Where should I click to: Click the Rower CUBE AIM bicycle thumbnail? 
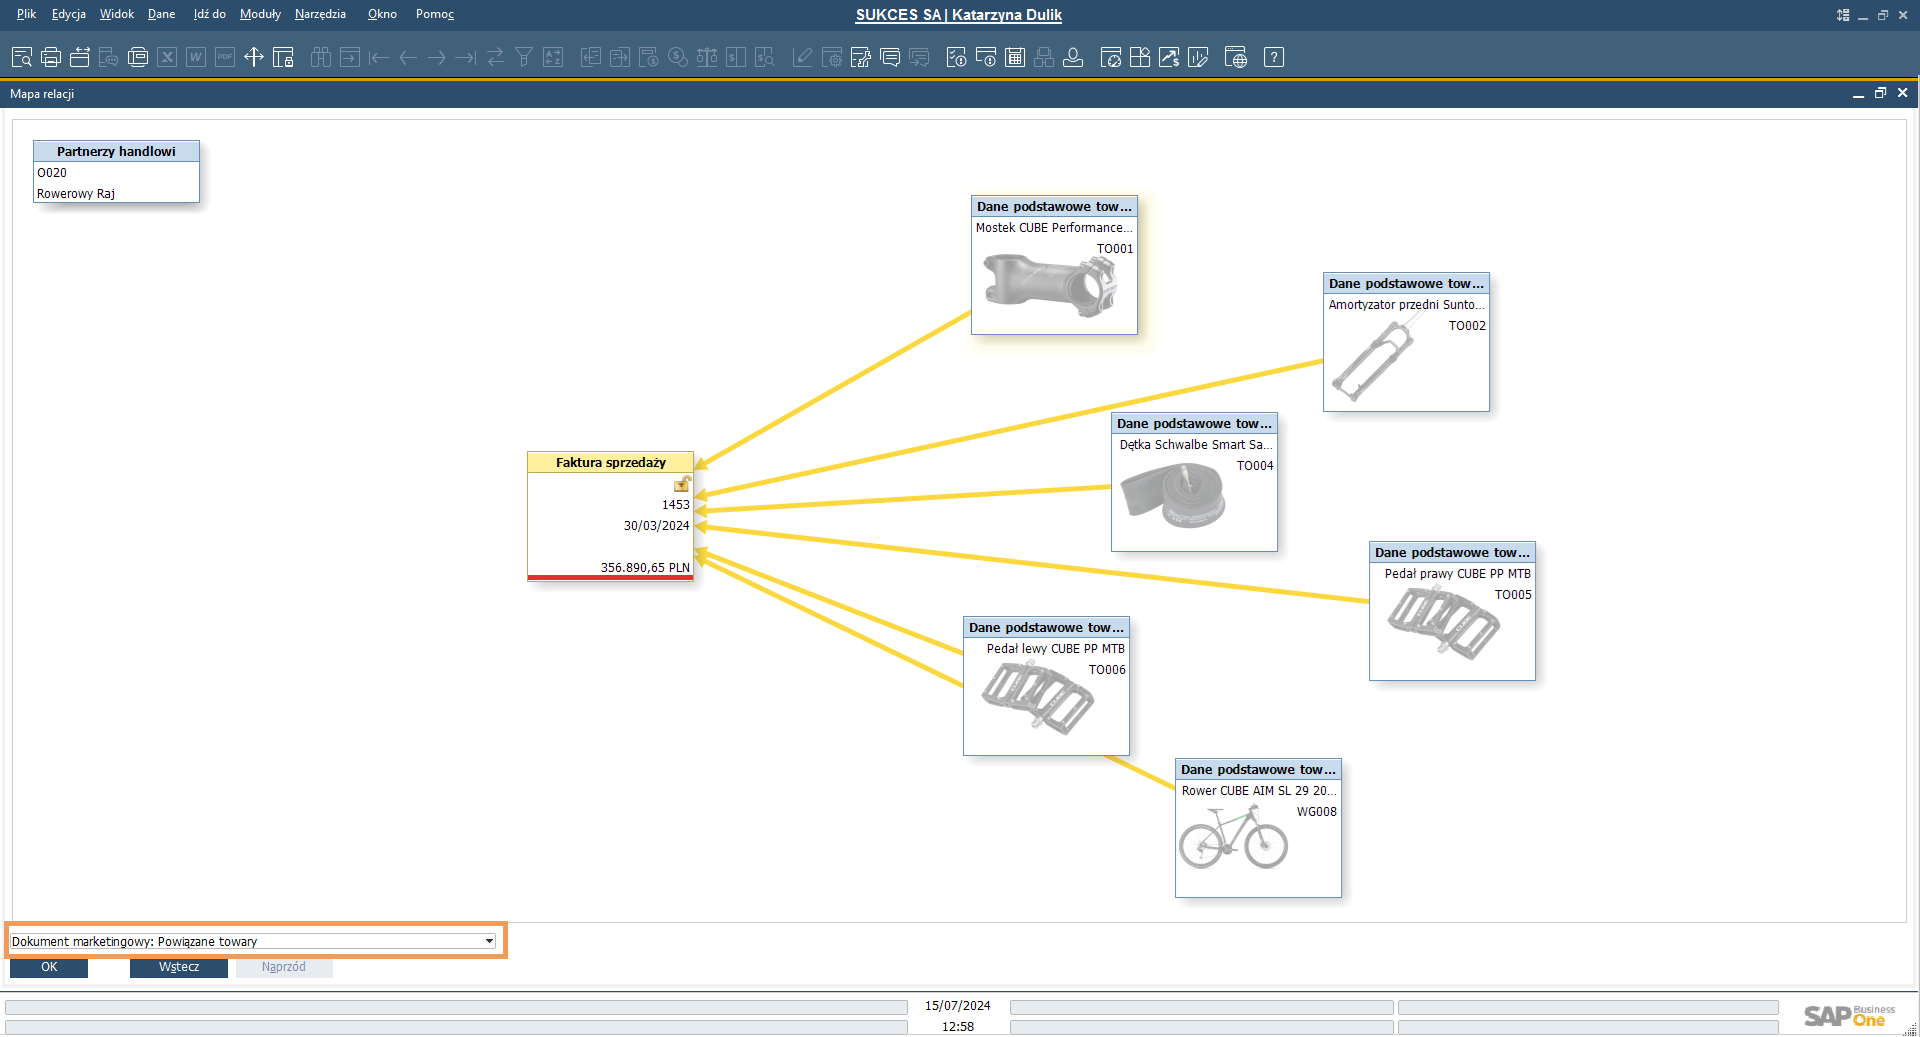pyautogui.click(x=1233, y=838)
